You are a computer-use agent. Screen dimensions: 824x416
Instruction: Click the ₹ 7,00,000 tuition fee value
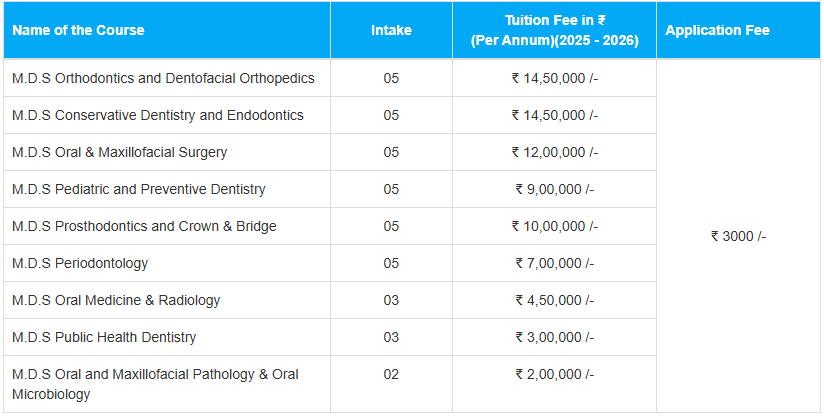point(554,263)
